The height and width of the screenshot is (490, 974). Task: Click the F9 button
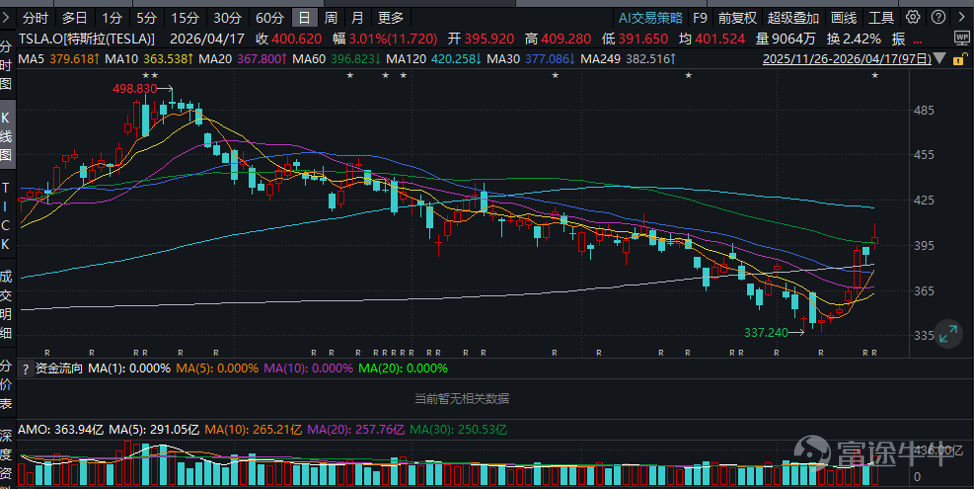tap(700, 18)
